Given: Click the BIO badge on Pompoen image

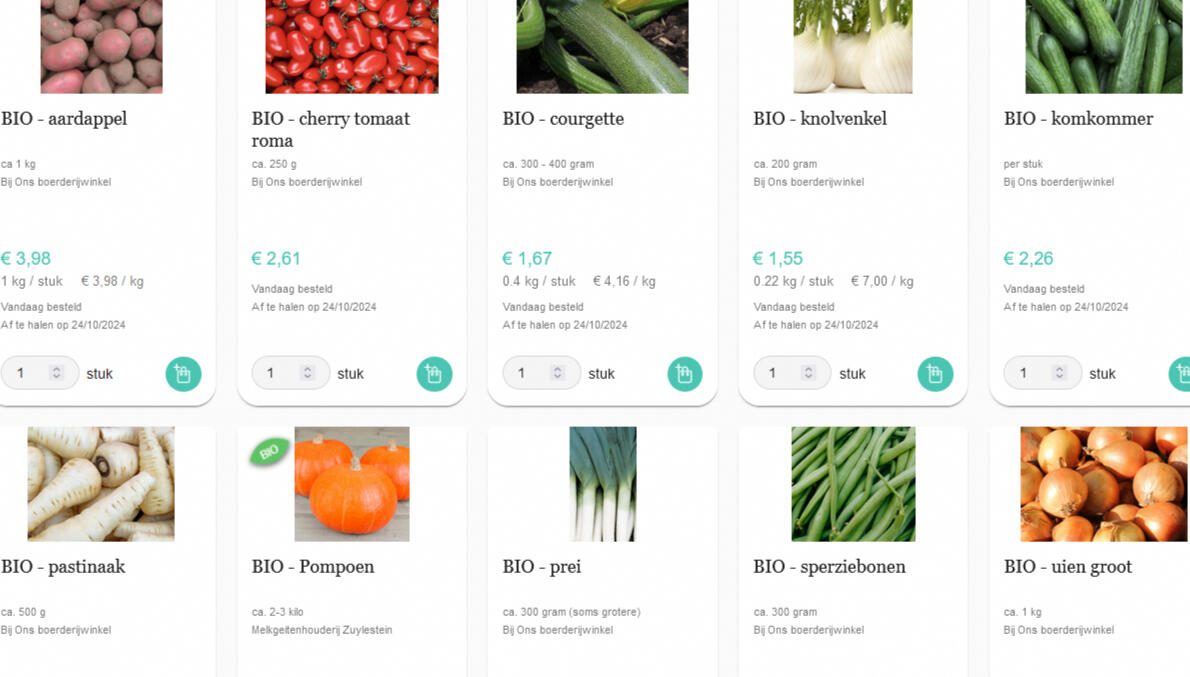Looking at the screenshot, I should pos(268,452).
